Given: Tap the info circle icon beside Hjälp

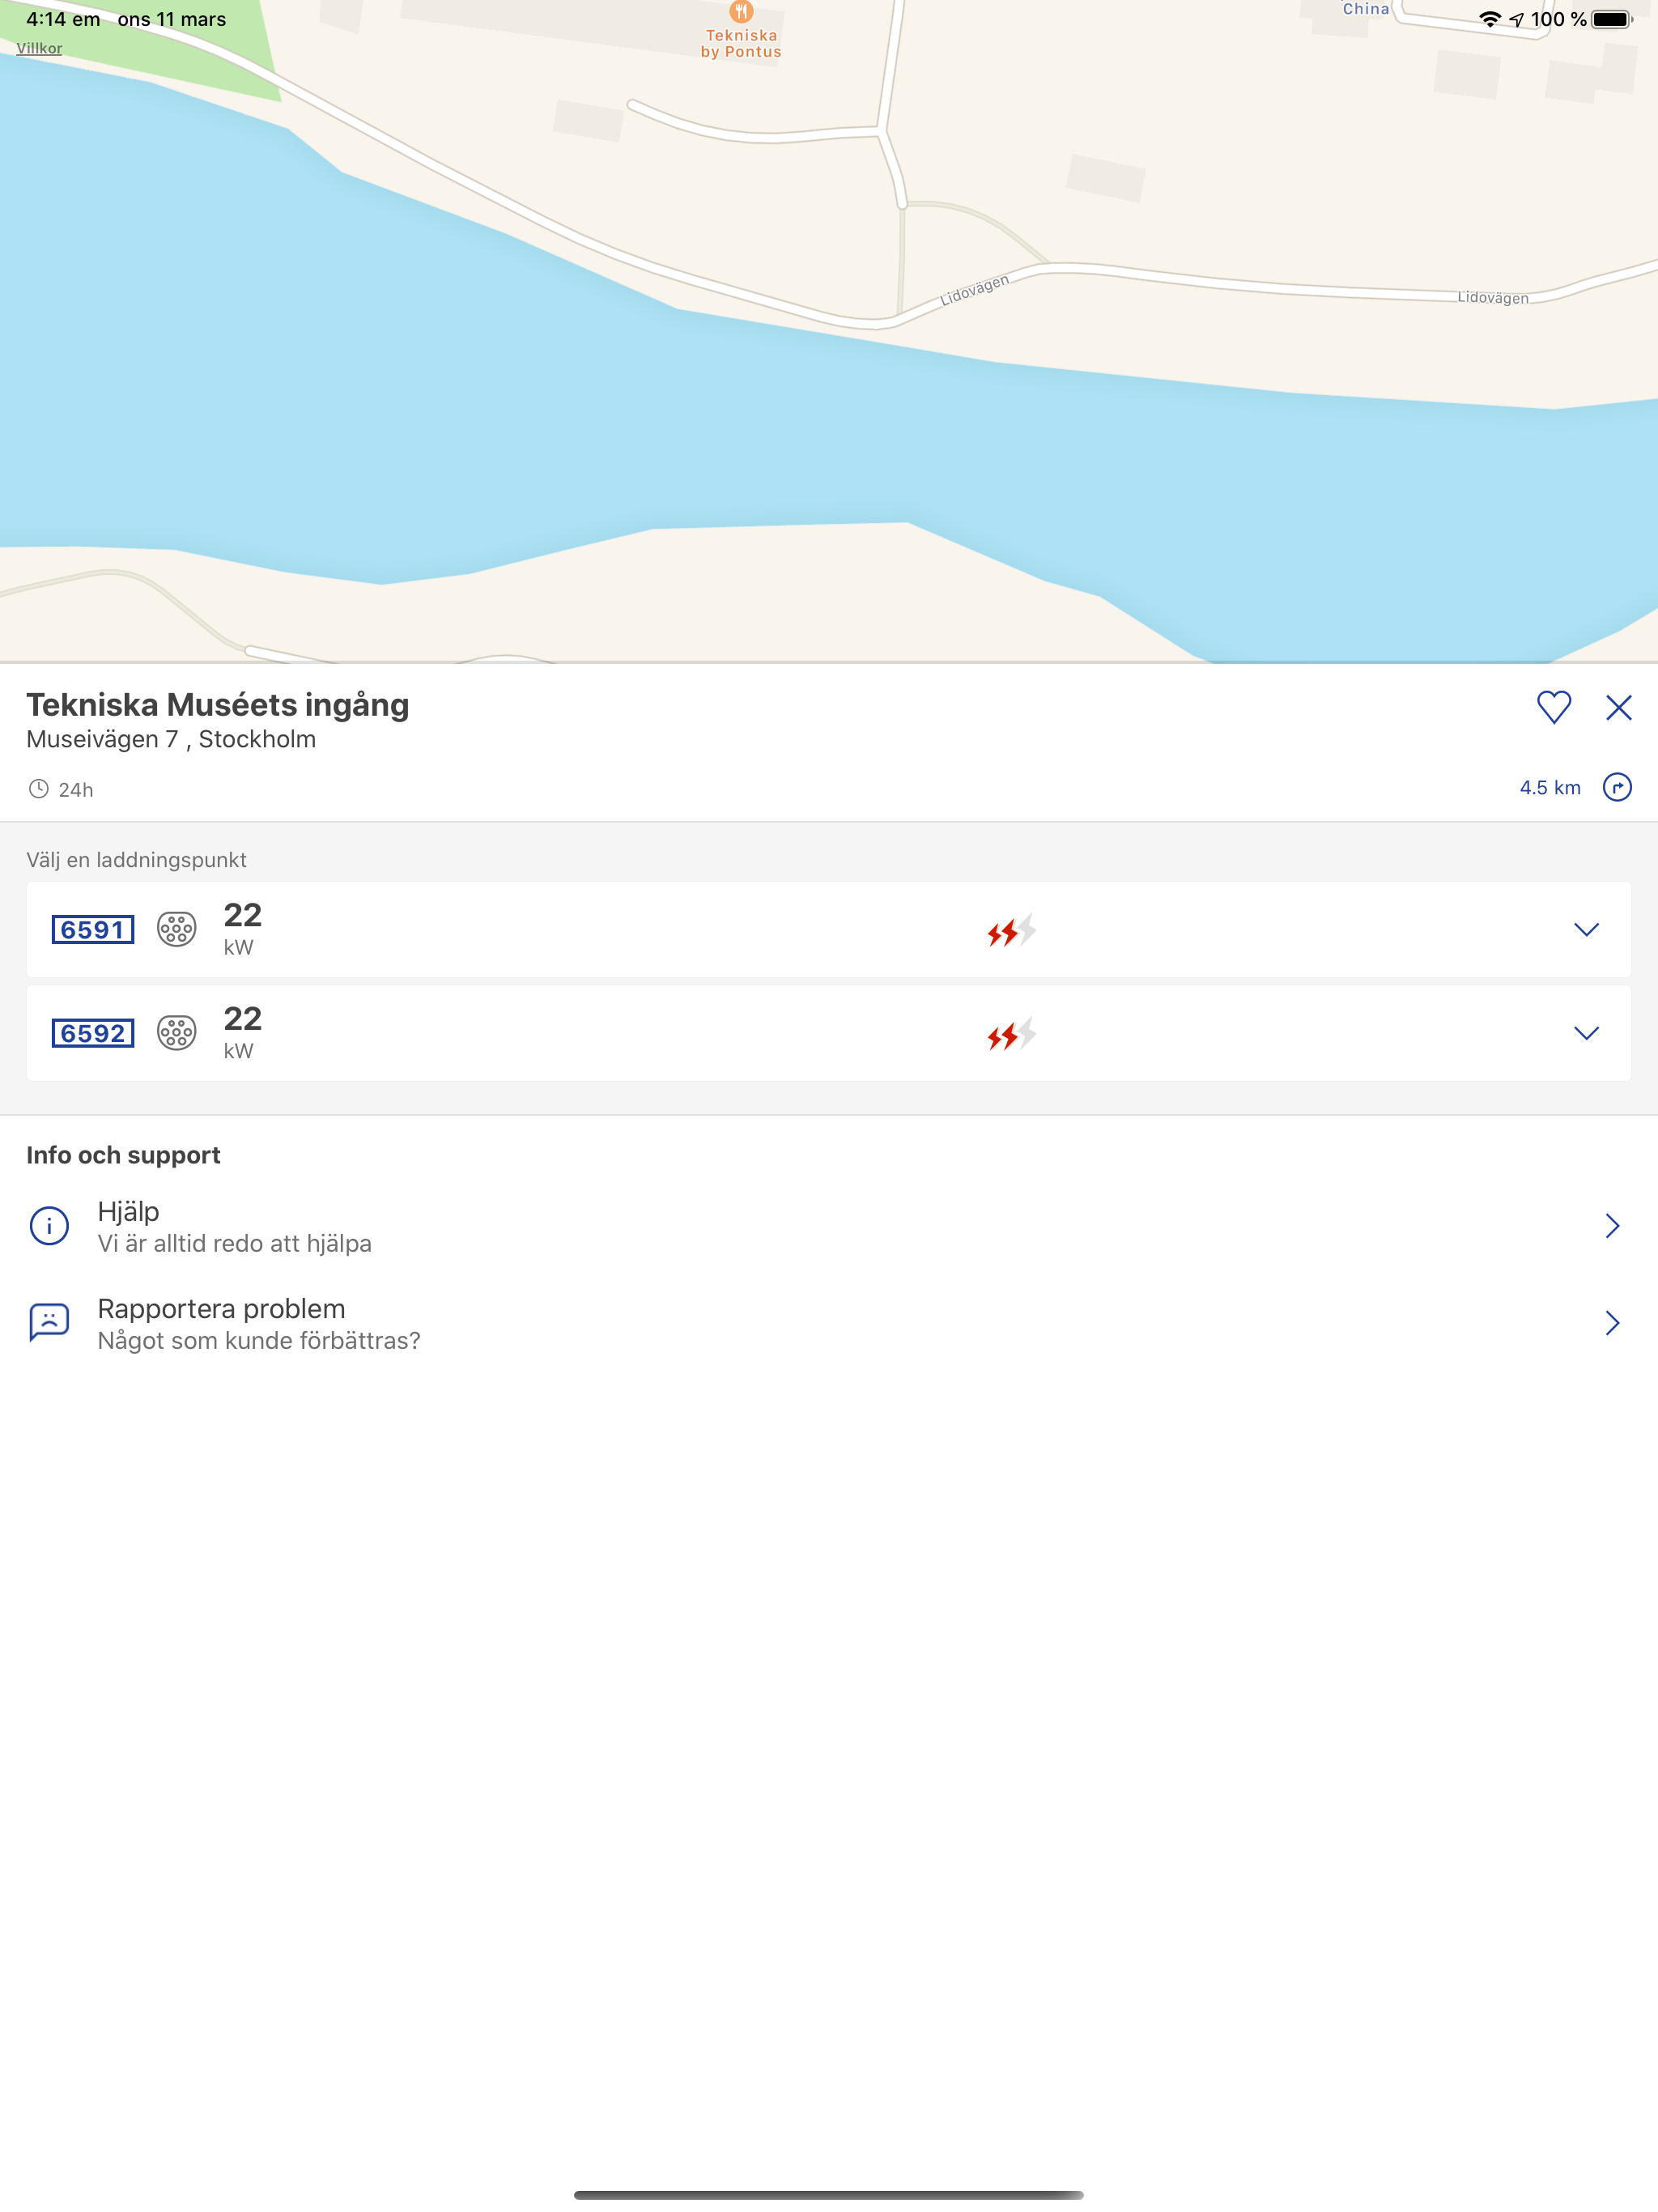Looking at the screenshot, I should click(x=49, y=1225).
